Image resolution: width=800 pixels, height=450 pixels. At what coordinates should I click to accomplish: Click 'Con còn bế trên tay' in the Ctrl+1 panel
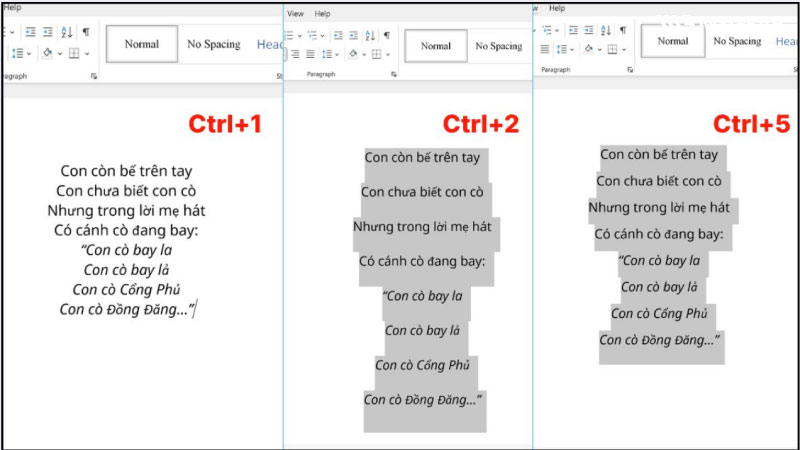click(126, 170)
